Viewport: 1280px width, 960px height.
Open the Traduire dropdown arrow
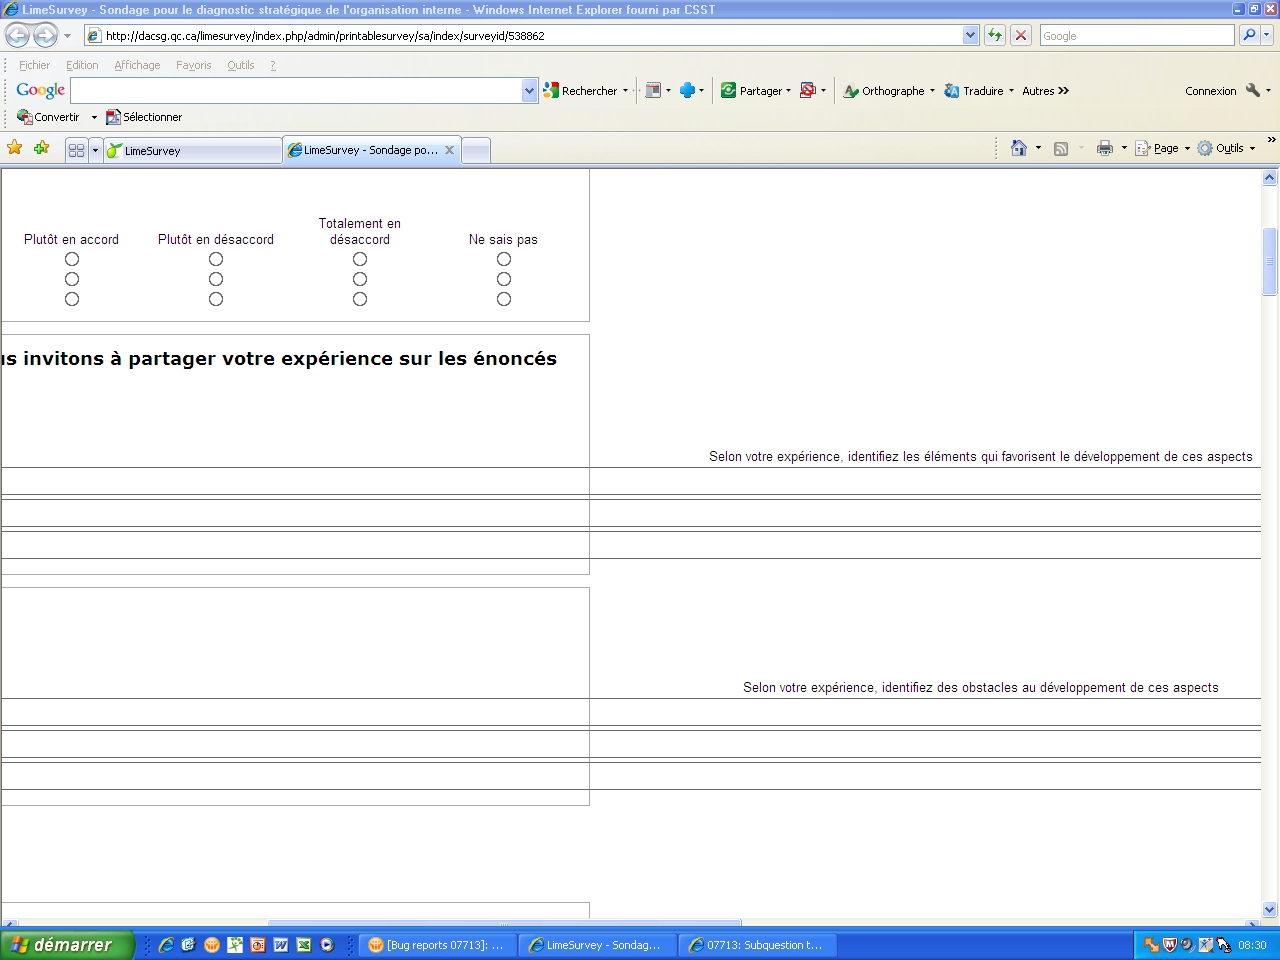[1011, 91]
